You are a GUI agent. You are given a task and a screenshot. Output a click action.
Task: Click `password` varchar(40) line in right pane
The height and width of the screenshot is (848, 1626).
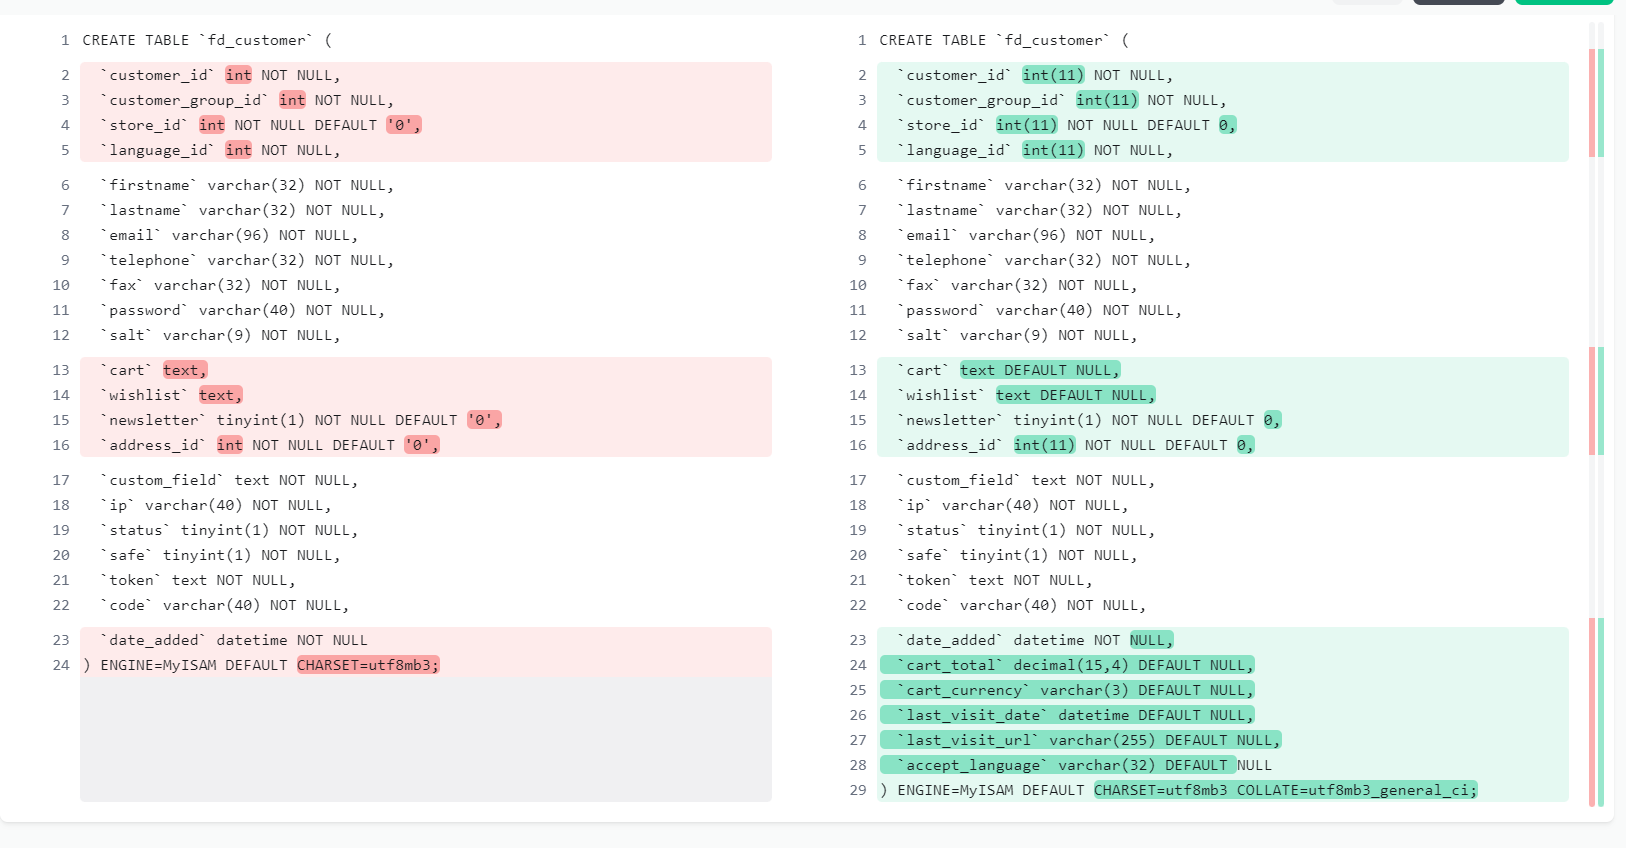1040,310
